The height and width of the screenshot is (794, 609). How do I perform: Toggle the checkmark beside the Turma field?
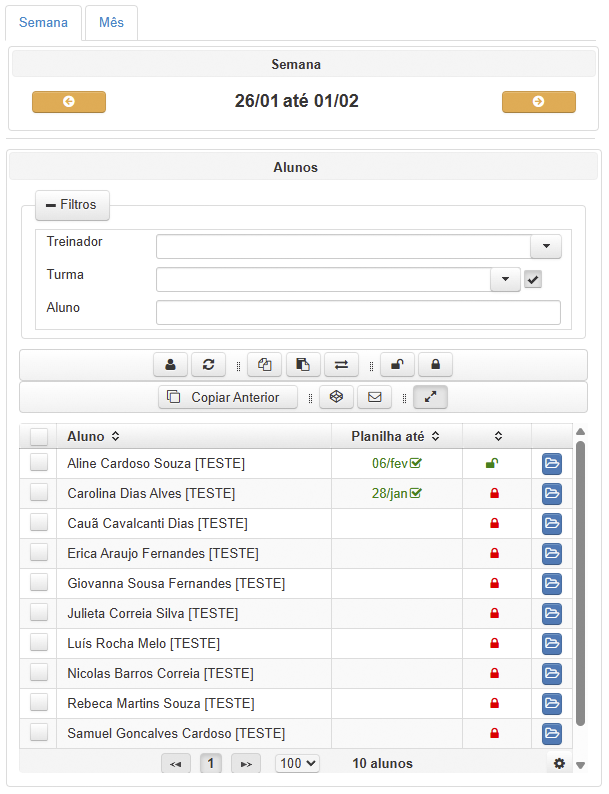point(533,280)
